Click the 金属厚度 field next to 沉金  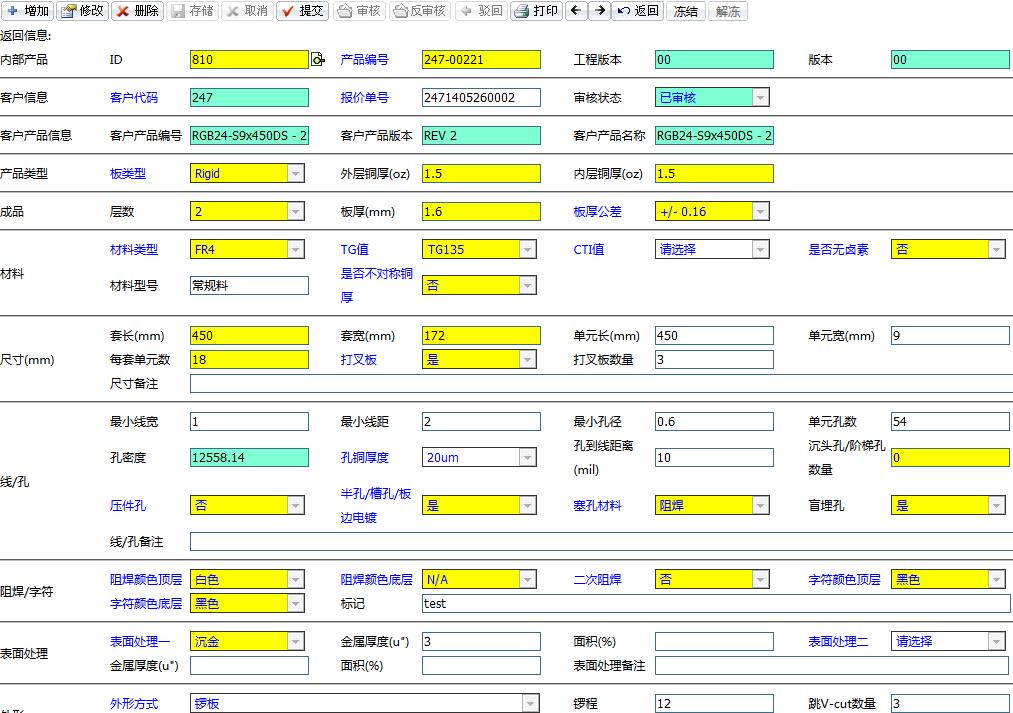click(x=481, y=641)
